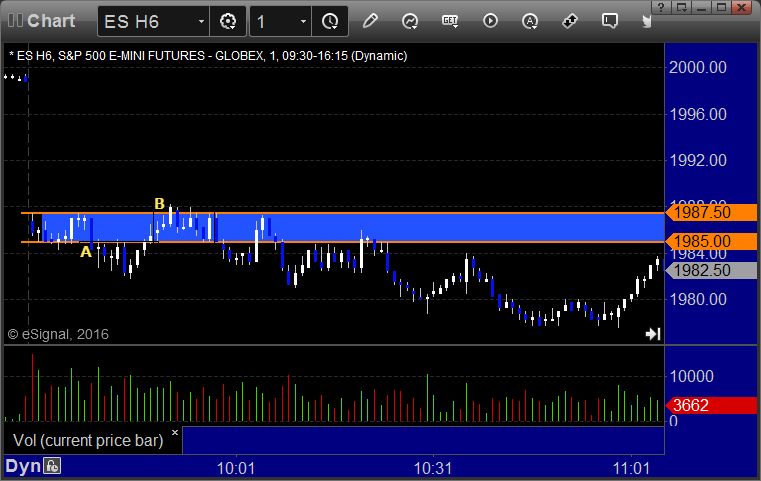Open symbol settings gear menu
This screenshot has width=761, height=481.
point(228,21)
